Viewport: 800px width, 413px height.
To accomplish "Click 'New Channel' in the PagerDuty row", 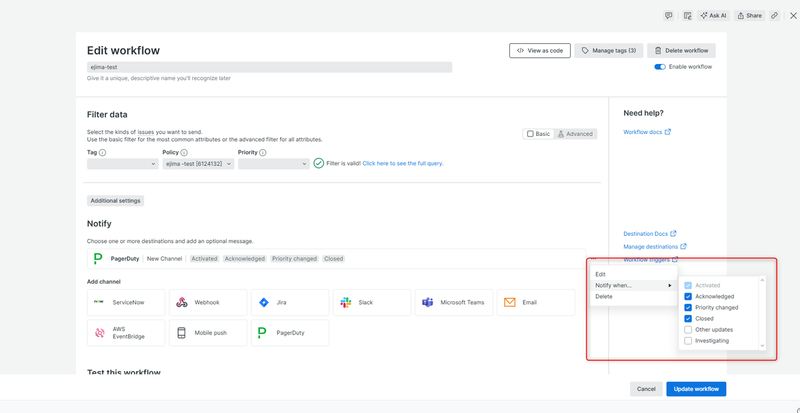I will [x=164, y=259].
